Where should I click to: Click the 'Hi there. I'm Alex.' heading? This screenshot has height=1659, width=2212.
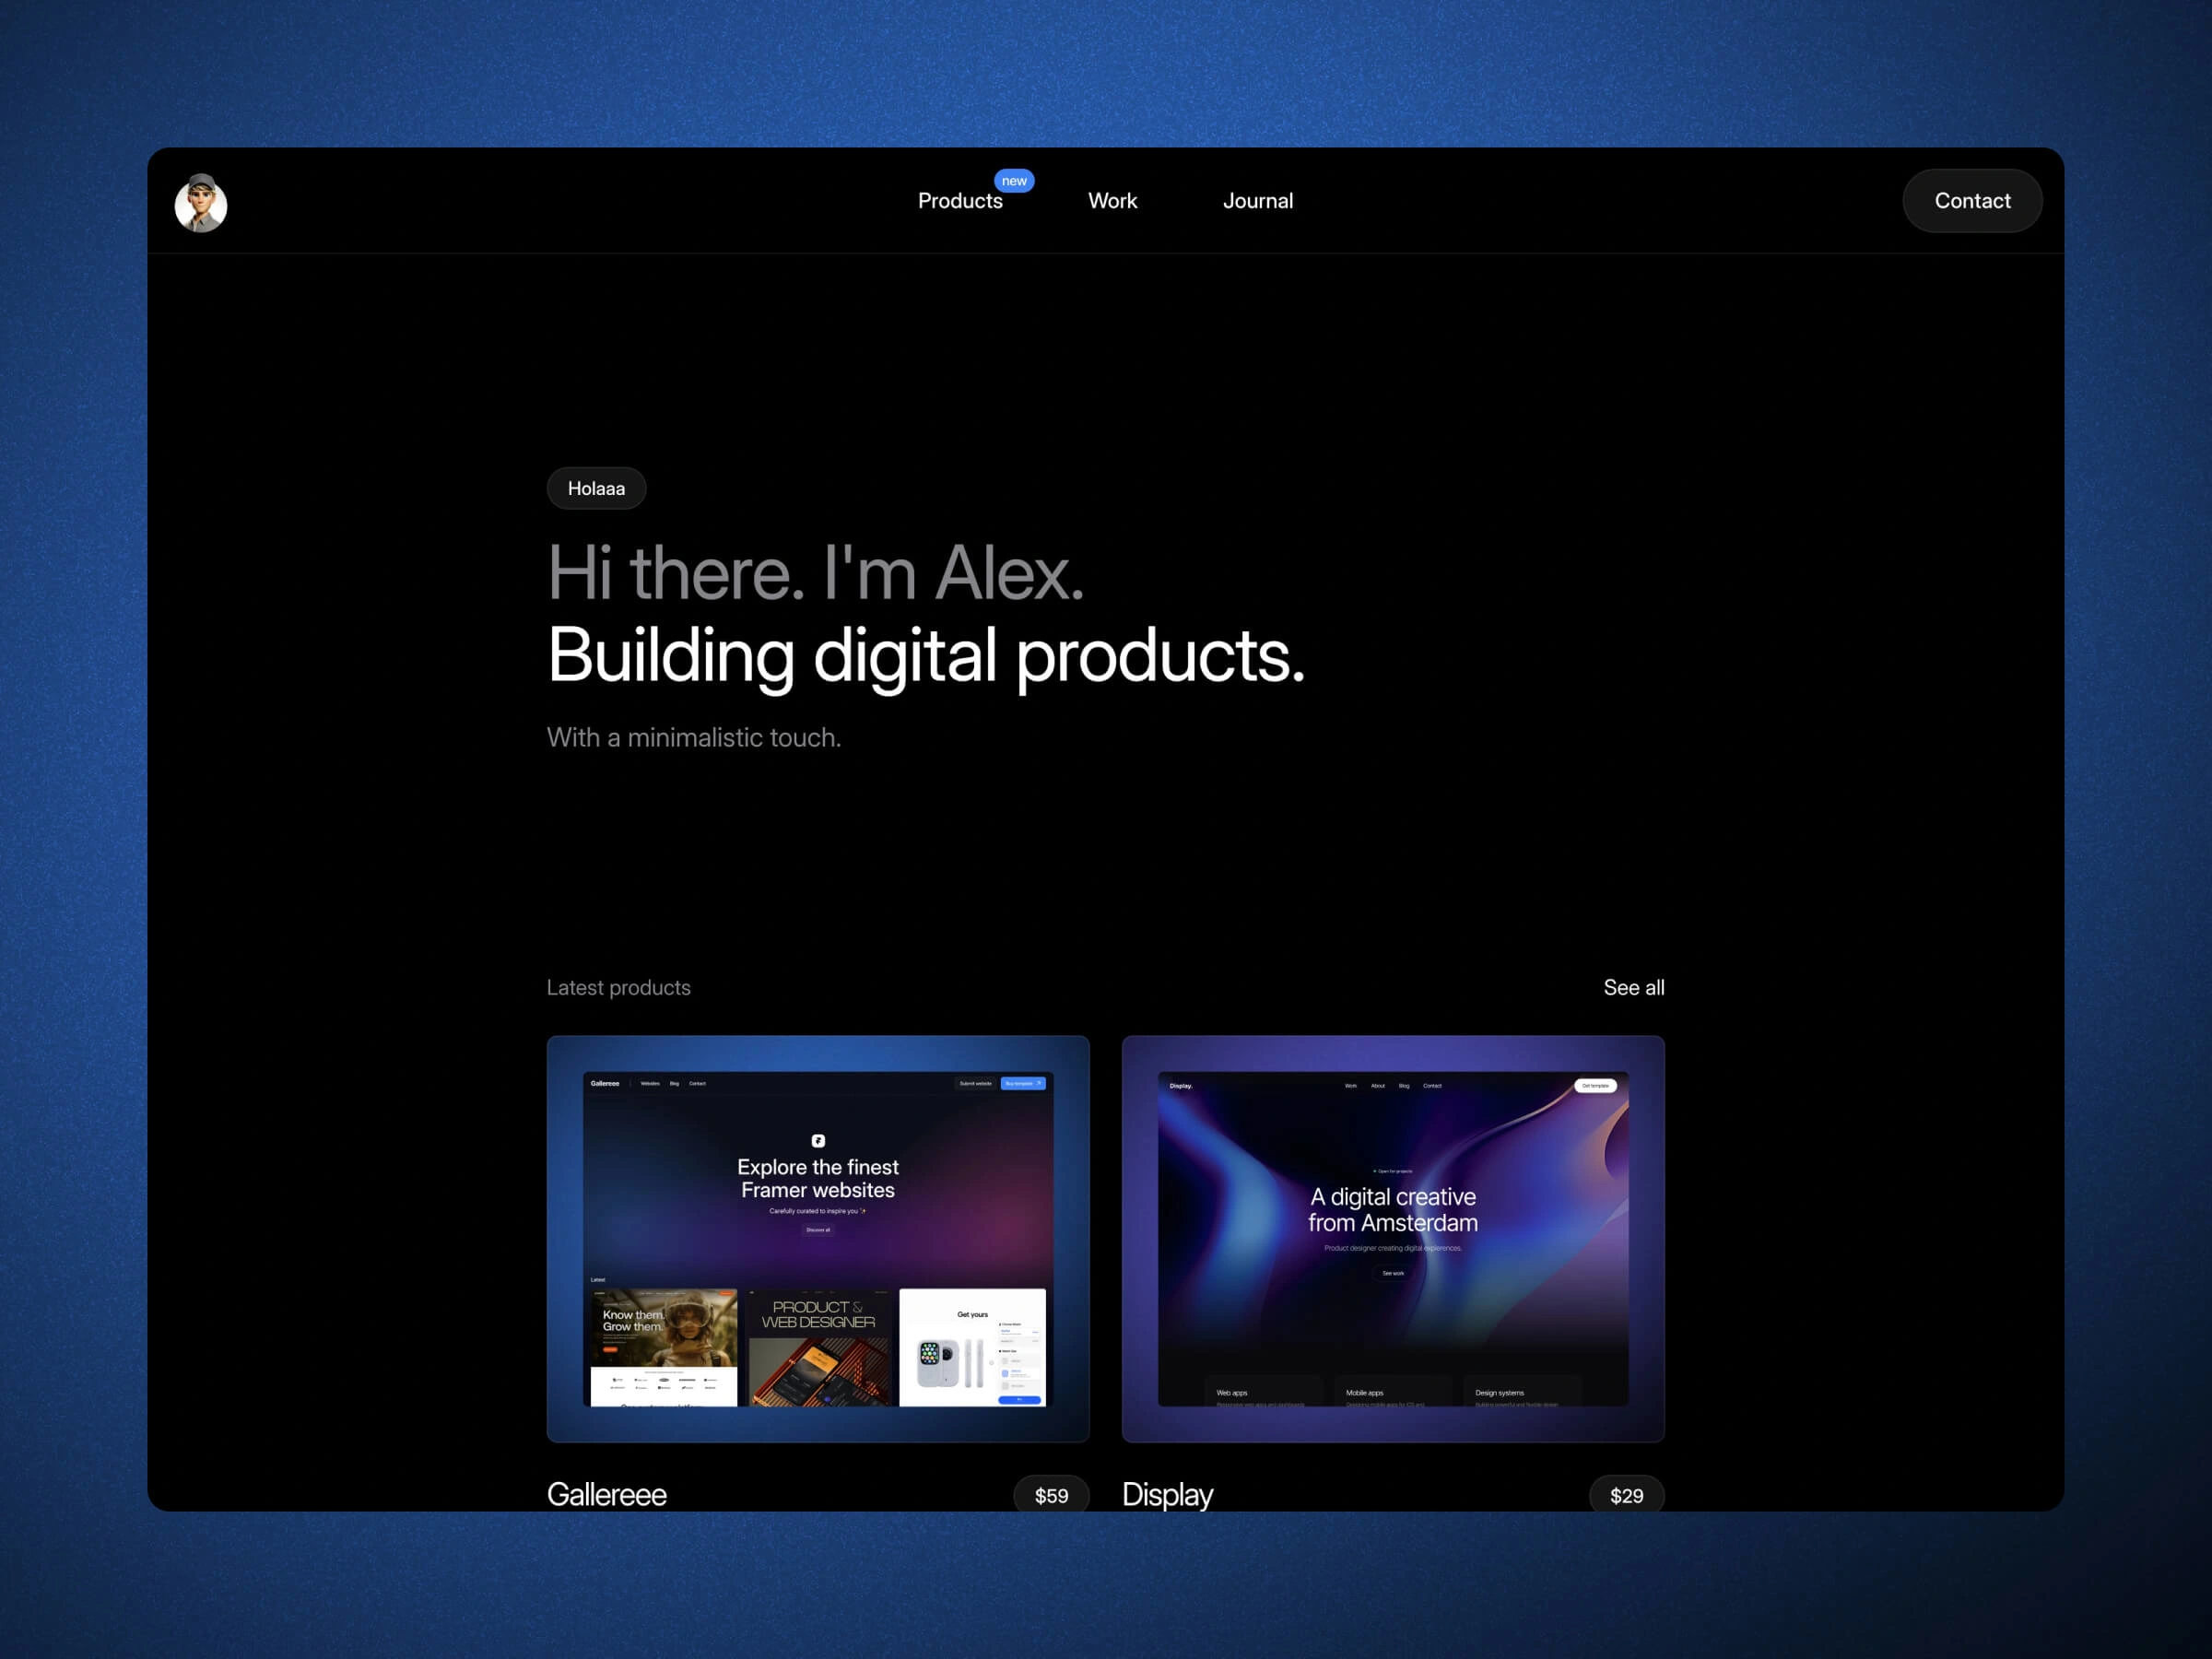pos(816,573)
